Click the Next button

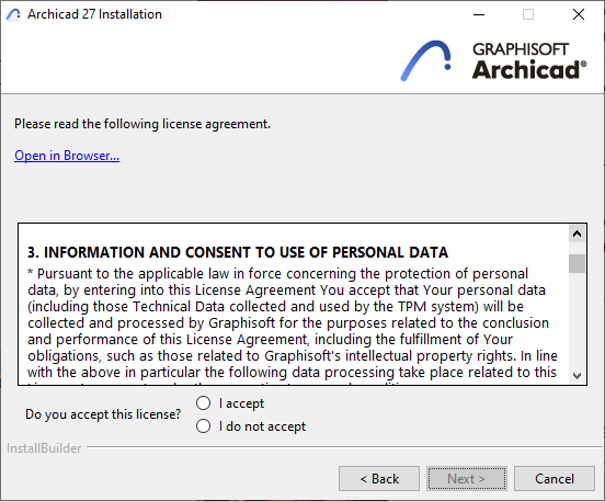point(466,479)
